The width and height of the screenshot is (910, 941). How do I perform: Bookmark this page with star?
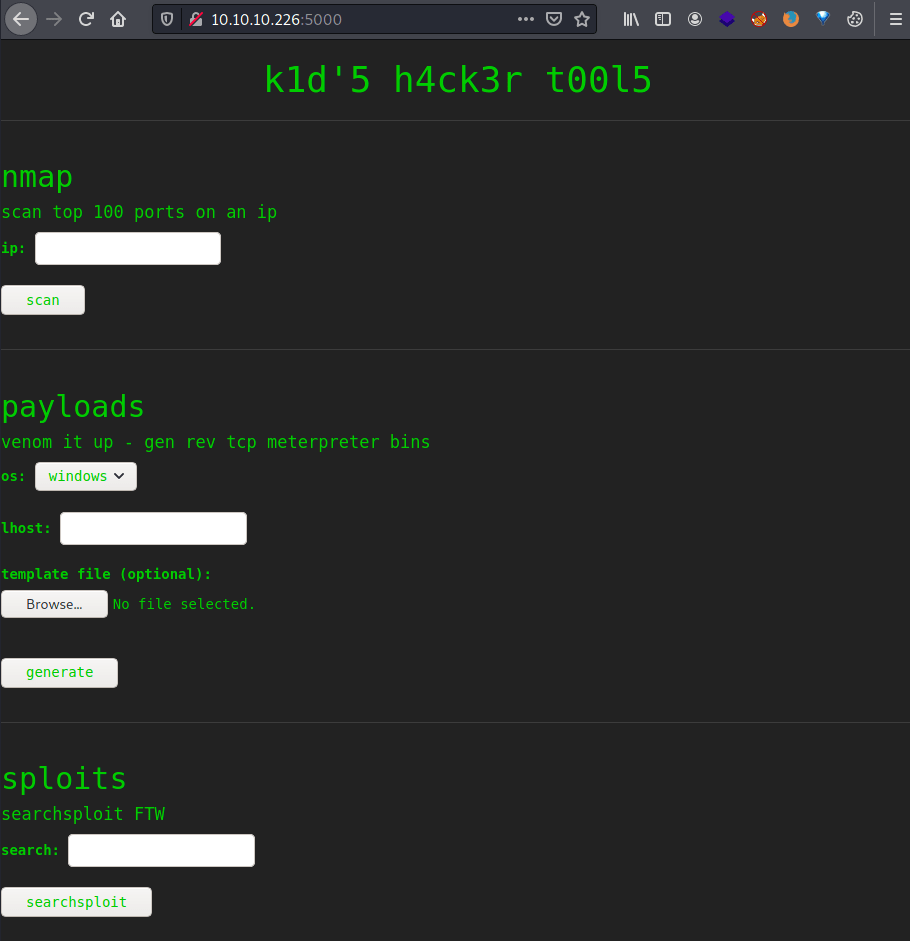pos(582,19)
